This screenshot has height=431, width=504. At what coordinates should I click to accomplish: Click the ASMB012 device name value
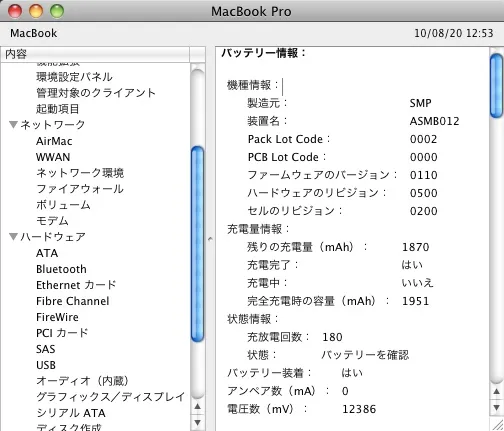434,121
